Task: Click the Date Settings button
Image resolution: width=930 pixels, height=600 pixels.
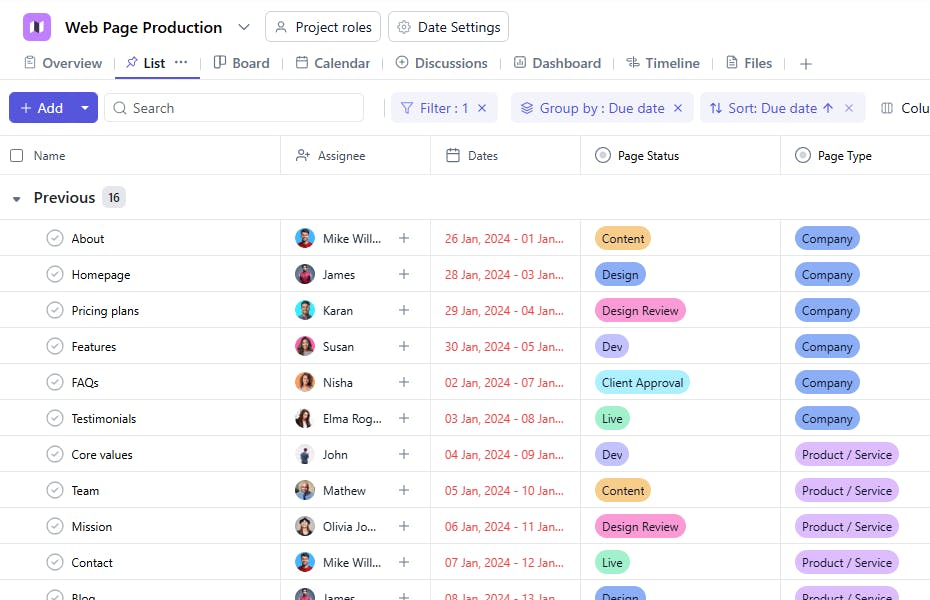Action: [x=448, y=27]
